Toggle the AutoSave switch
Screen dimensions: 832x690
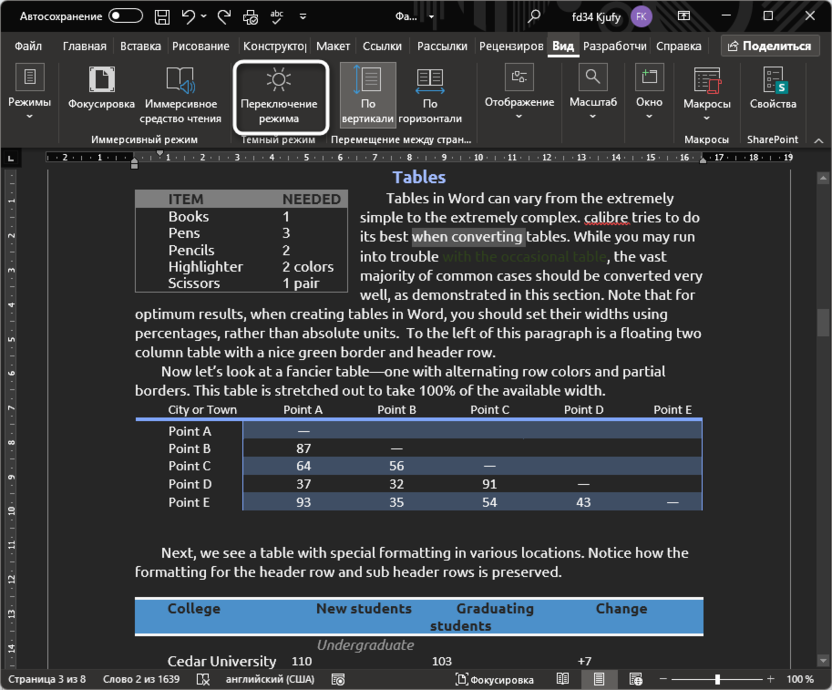coord(125,16)
